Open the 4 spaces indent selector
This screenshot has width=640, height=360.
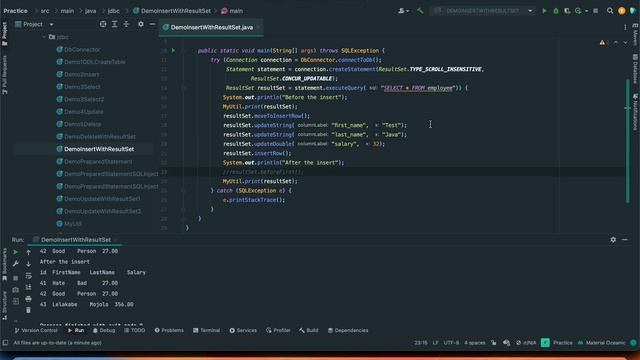475,343
